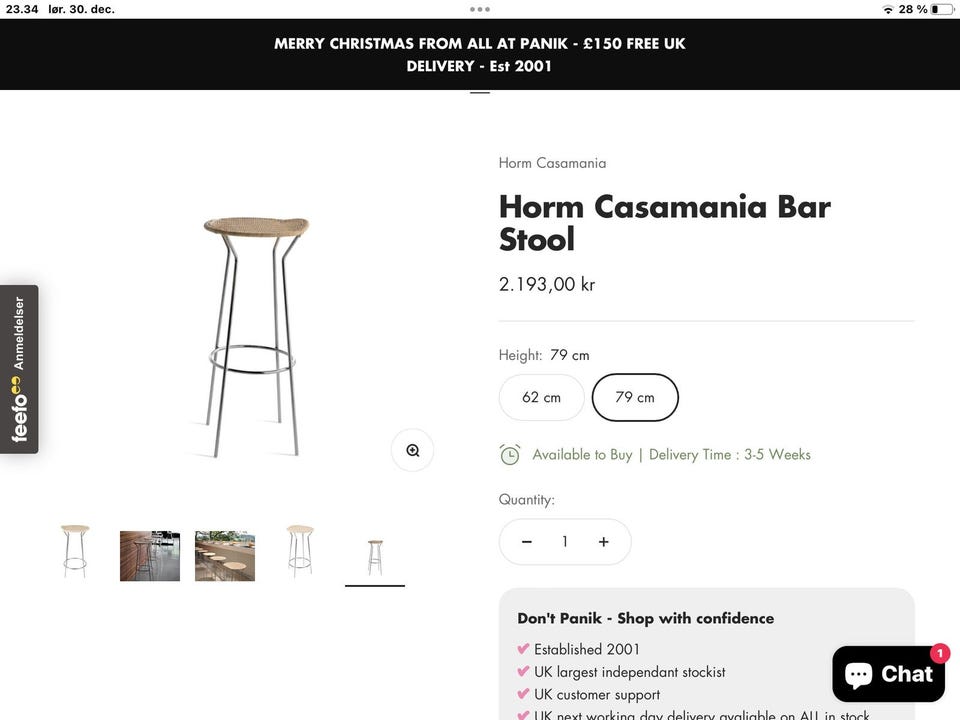Viewport: 960px width, 720px height.
Task: Select the fourth stool thumbnail
Action: (300, 551)
